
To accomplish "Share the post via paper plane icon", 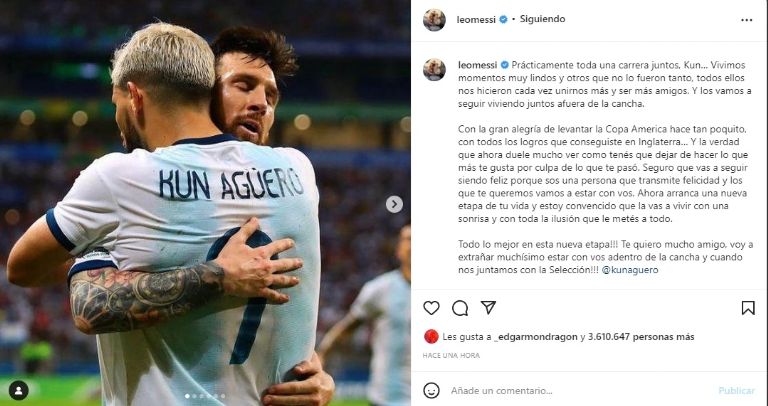I will [x=488, y=307].
